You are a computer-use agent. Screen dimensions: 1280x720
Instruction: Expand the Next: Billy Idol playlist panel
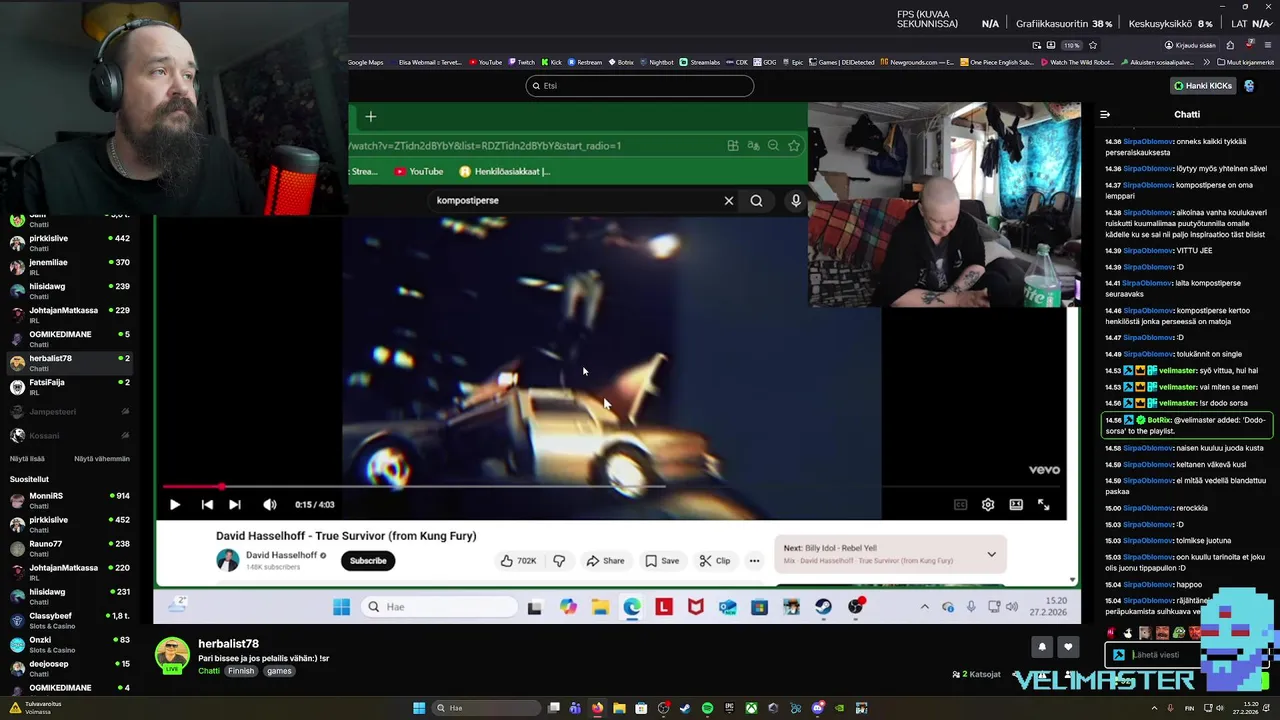click(991, 554)
